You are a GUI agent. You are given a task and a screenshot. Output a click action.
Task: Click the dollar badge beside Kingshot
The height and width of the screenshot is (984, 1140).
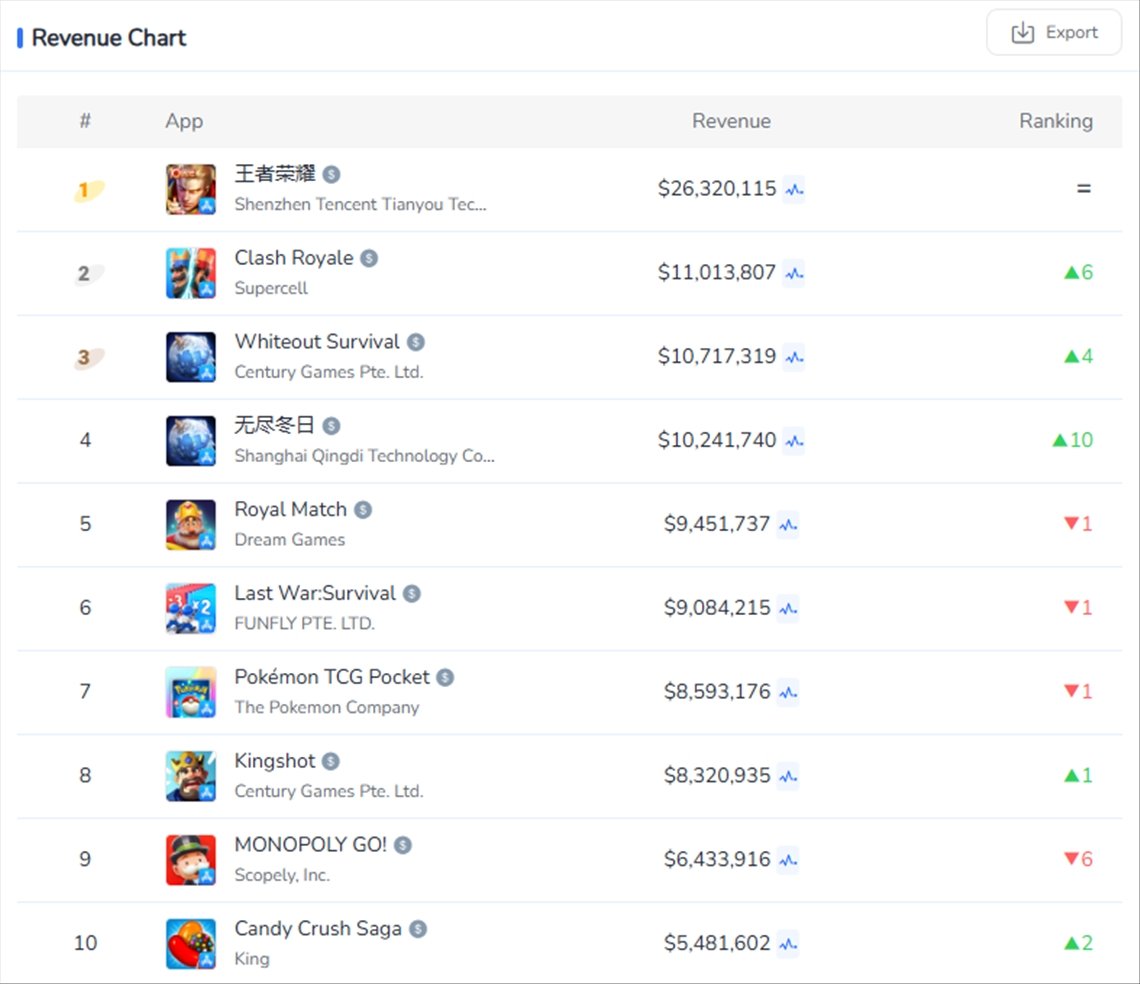(x=331, y=762)
